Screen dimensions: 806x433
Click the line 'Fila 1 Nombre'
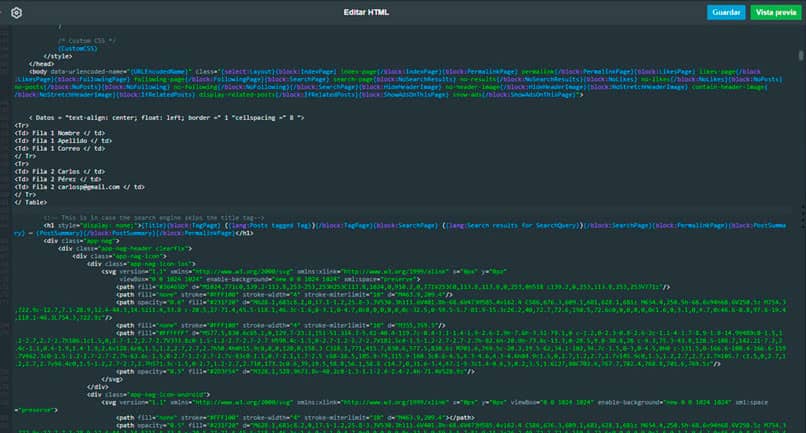[x=60, y=133]
